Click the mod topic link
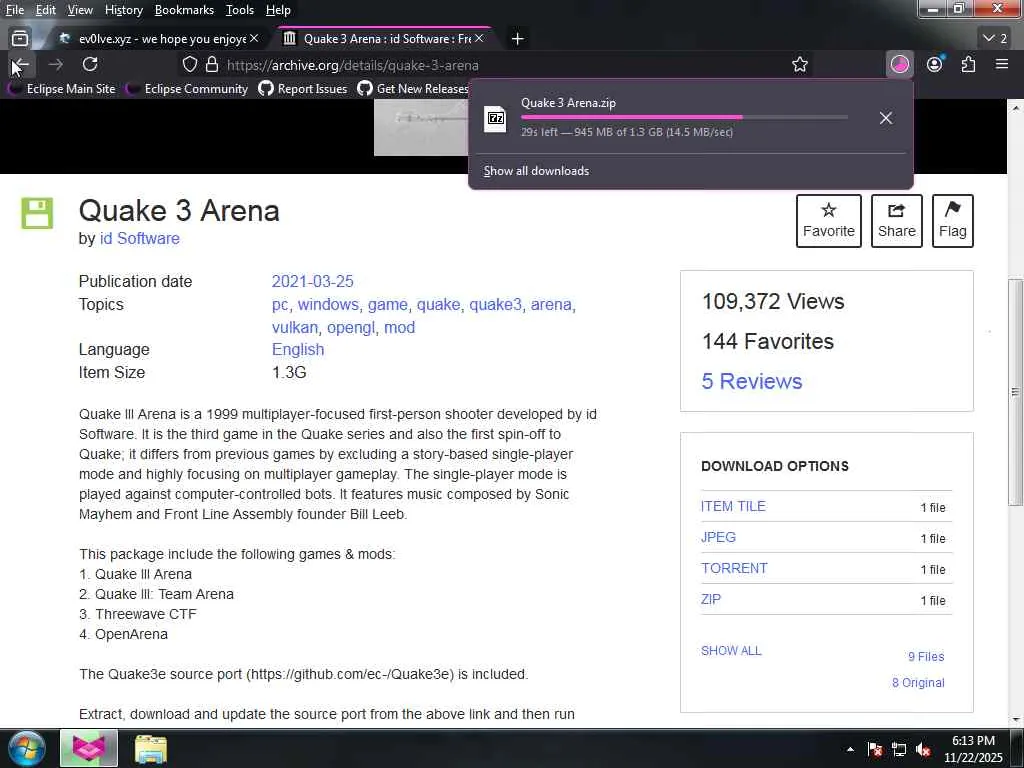The width and height of the screenshot is (1024, 768). (400, 327)
